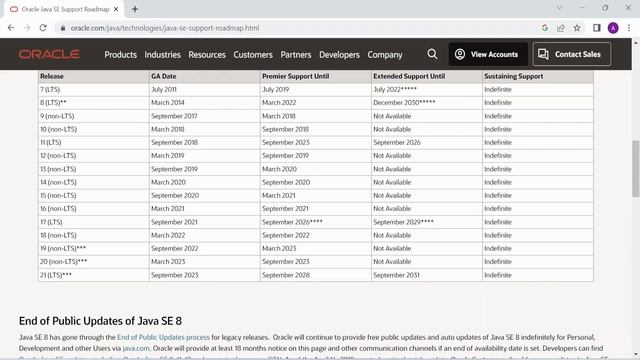This screenshot has height=360, width=640.
Task: Open the Resources menu
Action: (x=207, y=55)
